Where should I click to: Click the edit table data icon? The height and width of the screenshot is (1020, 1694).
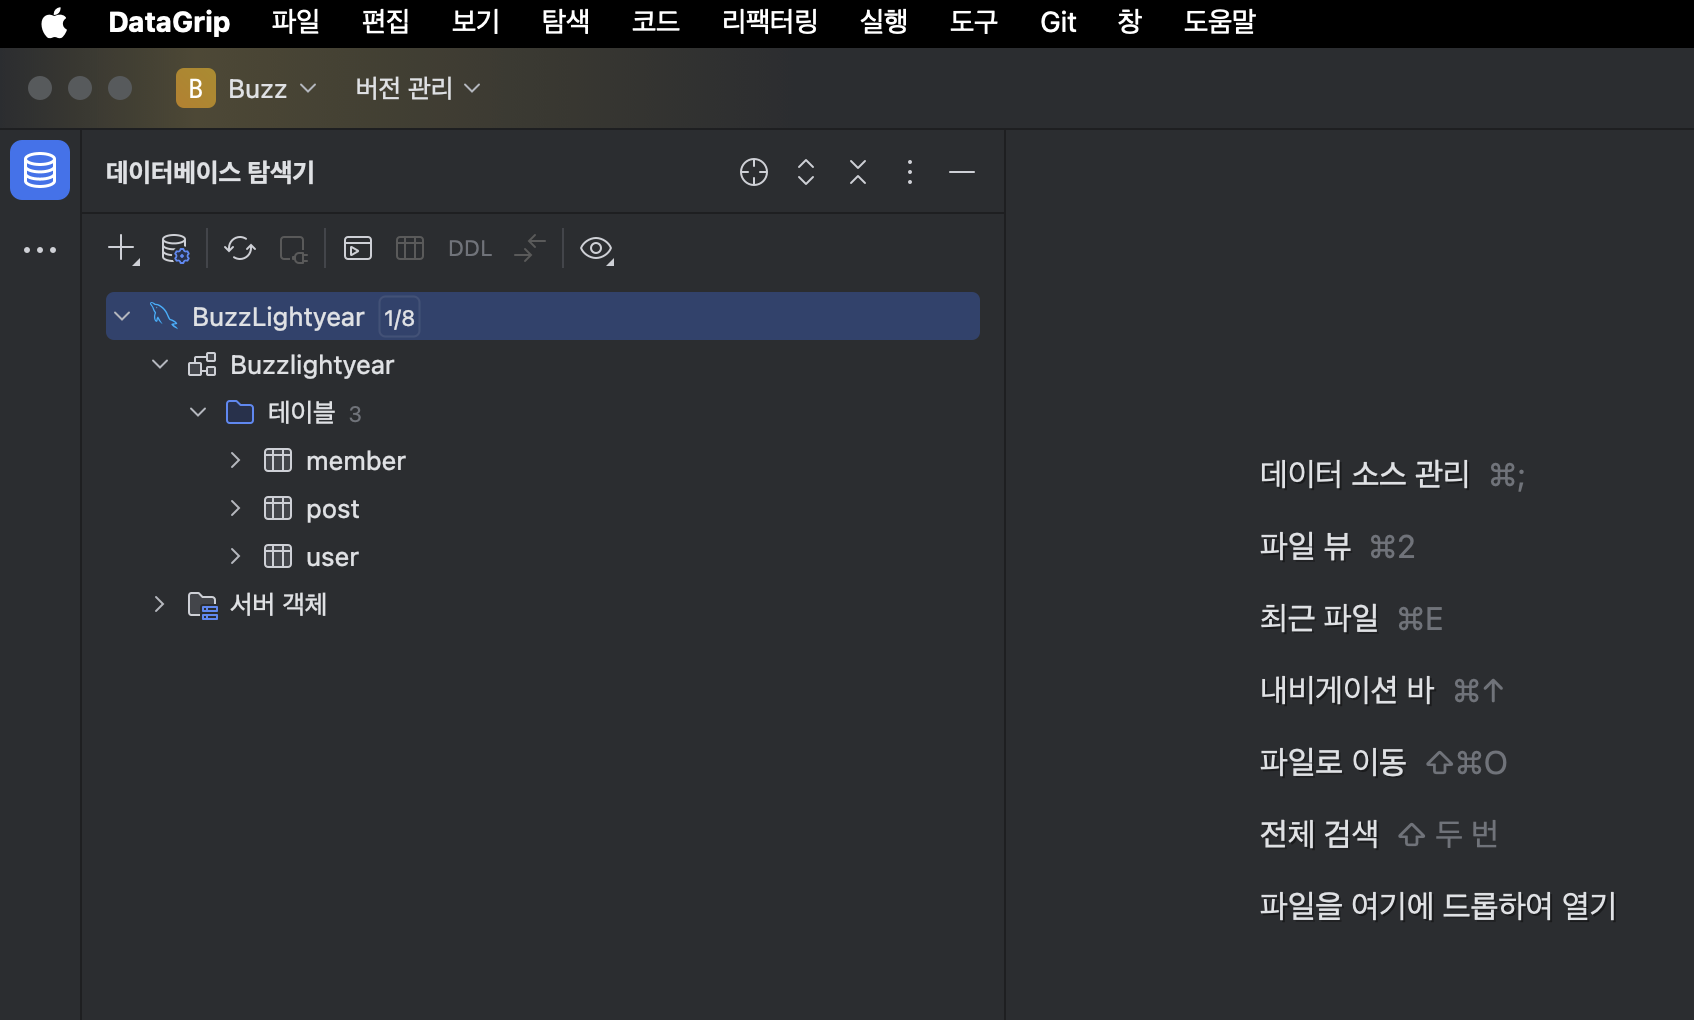click(x=410, y=248)
